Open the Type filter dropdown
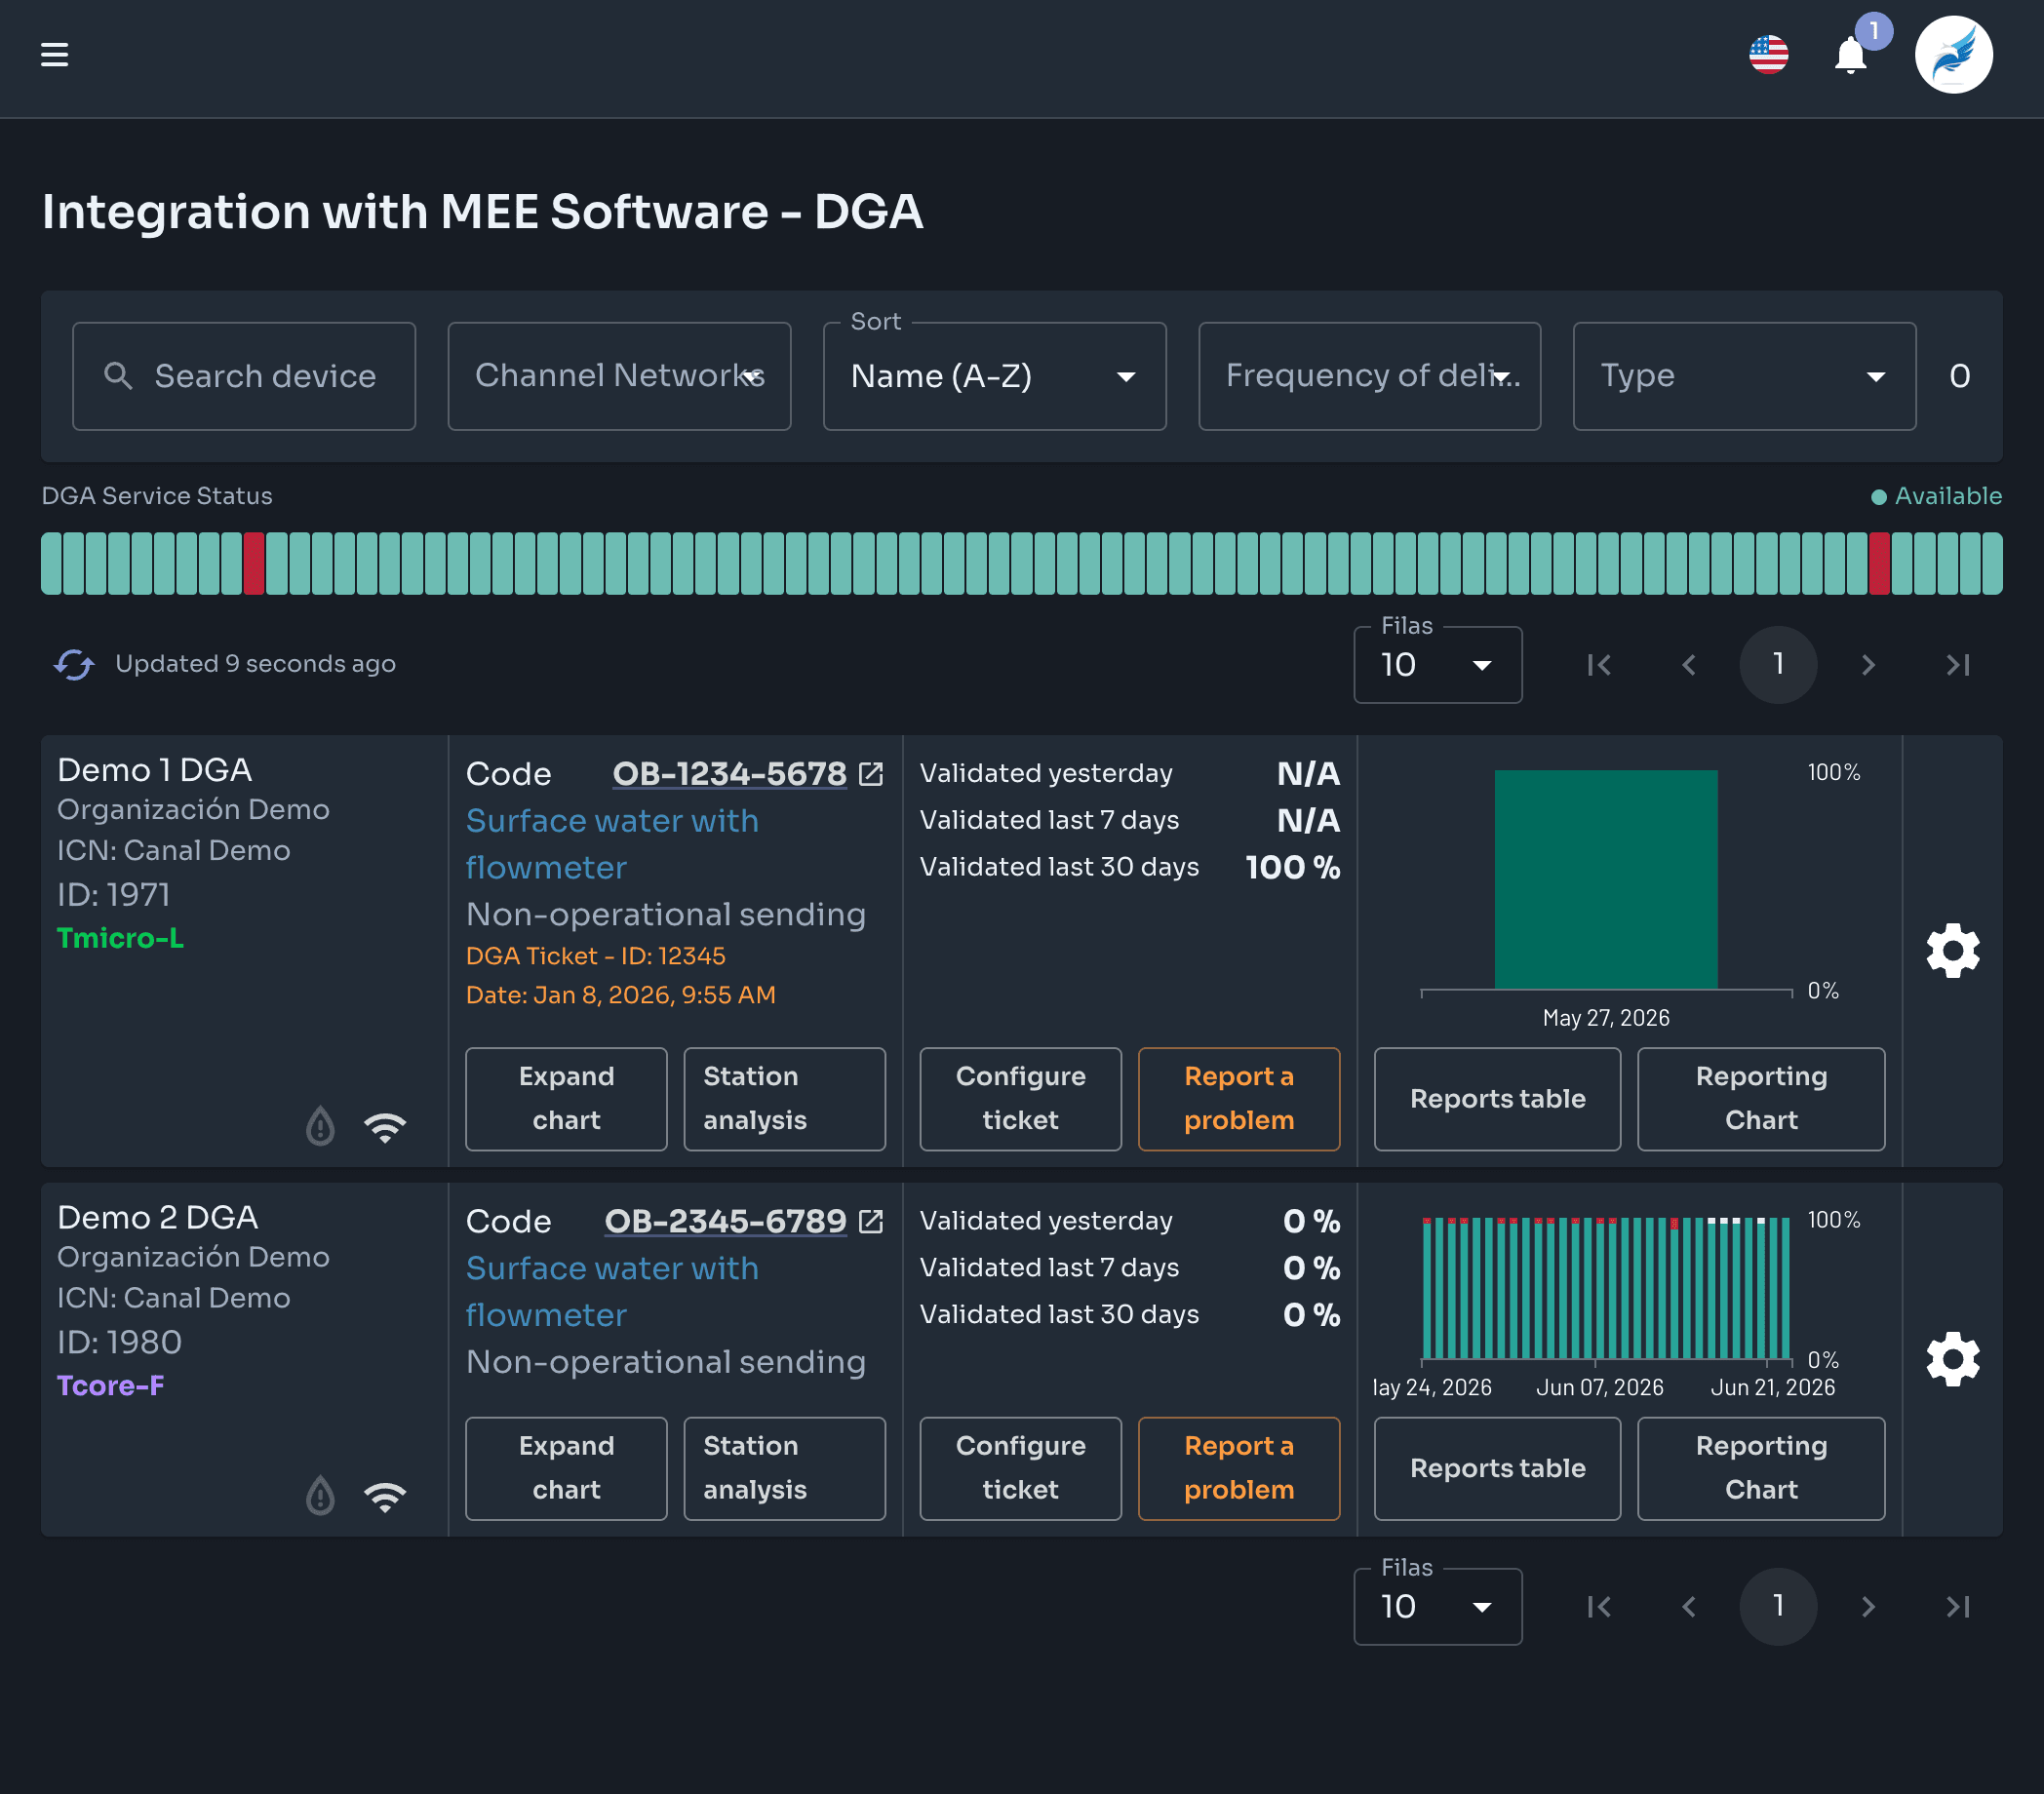The width and height of the screenshot is (2044, 1794). (x=1744, y=376)
